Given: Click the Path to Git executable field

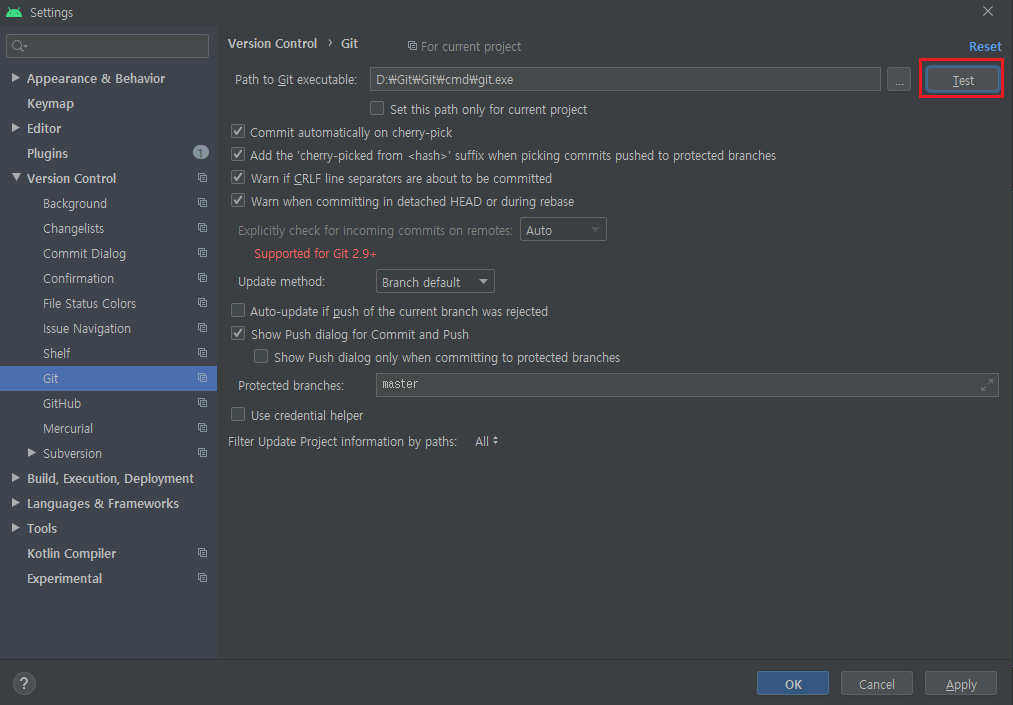Looking at the screenshot, I should click(x=625, y=79).
